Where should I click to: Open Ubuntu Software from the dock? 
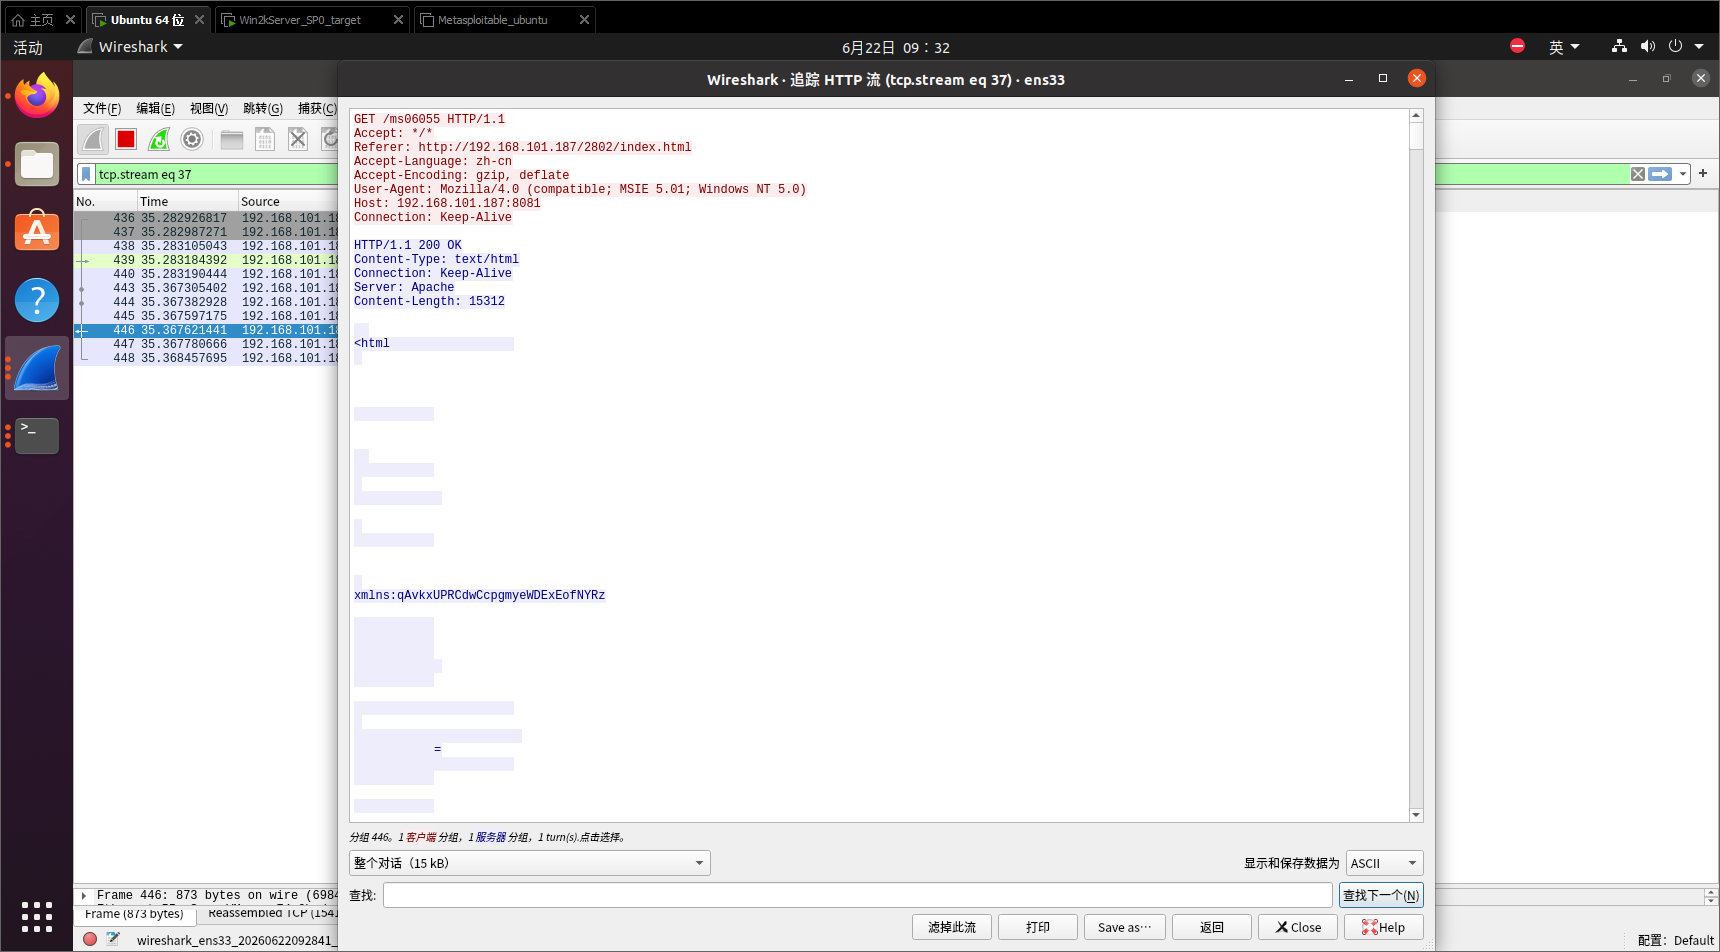click(x=37, y=231)
